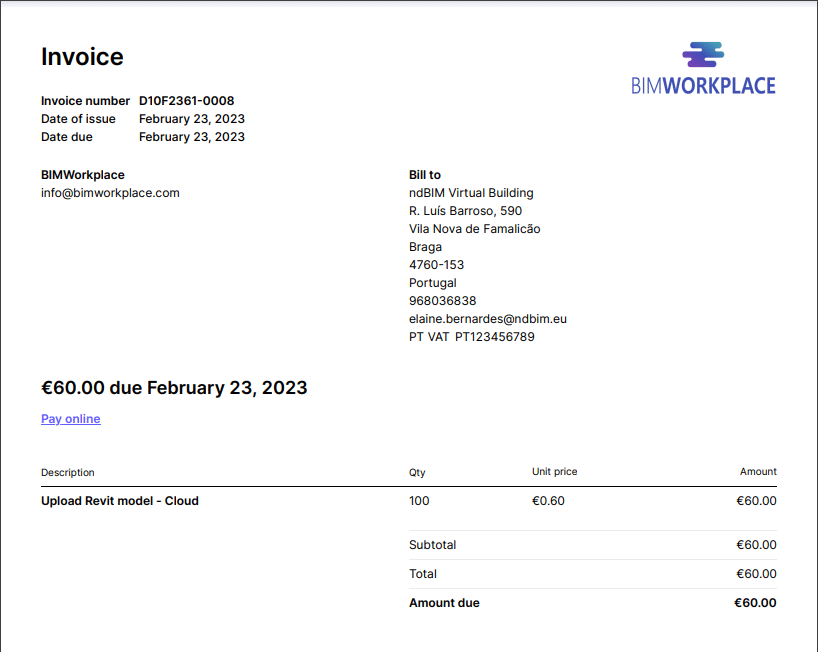The height and width of the screenshot is (652, 818).
Task: Click the Amount due label
Action: point(444,603)
